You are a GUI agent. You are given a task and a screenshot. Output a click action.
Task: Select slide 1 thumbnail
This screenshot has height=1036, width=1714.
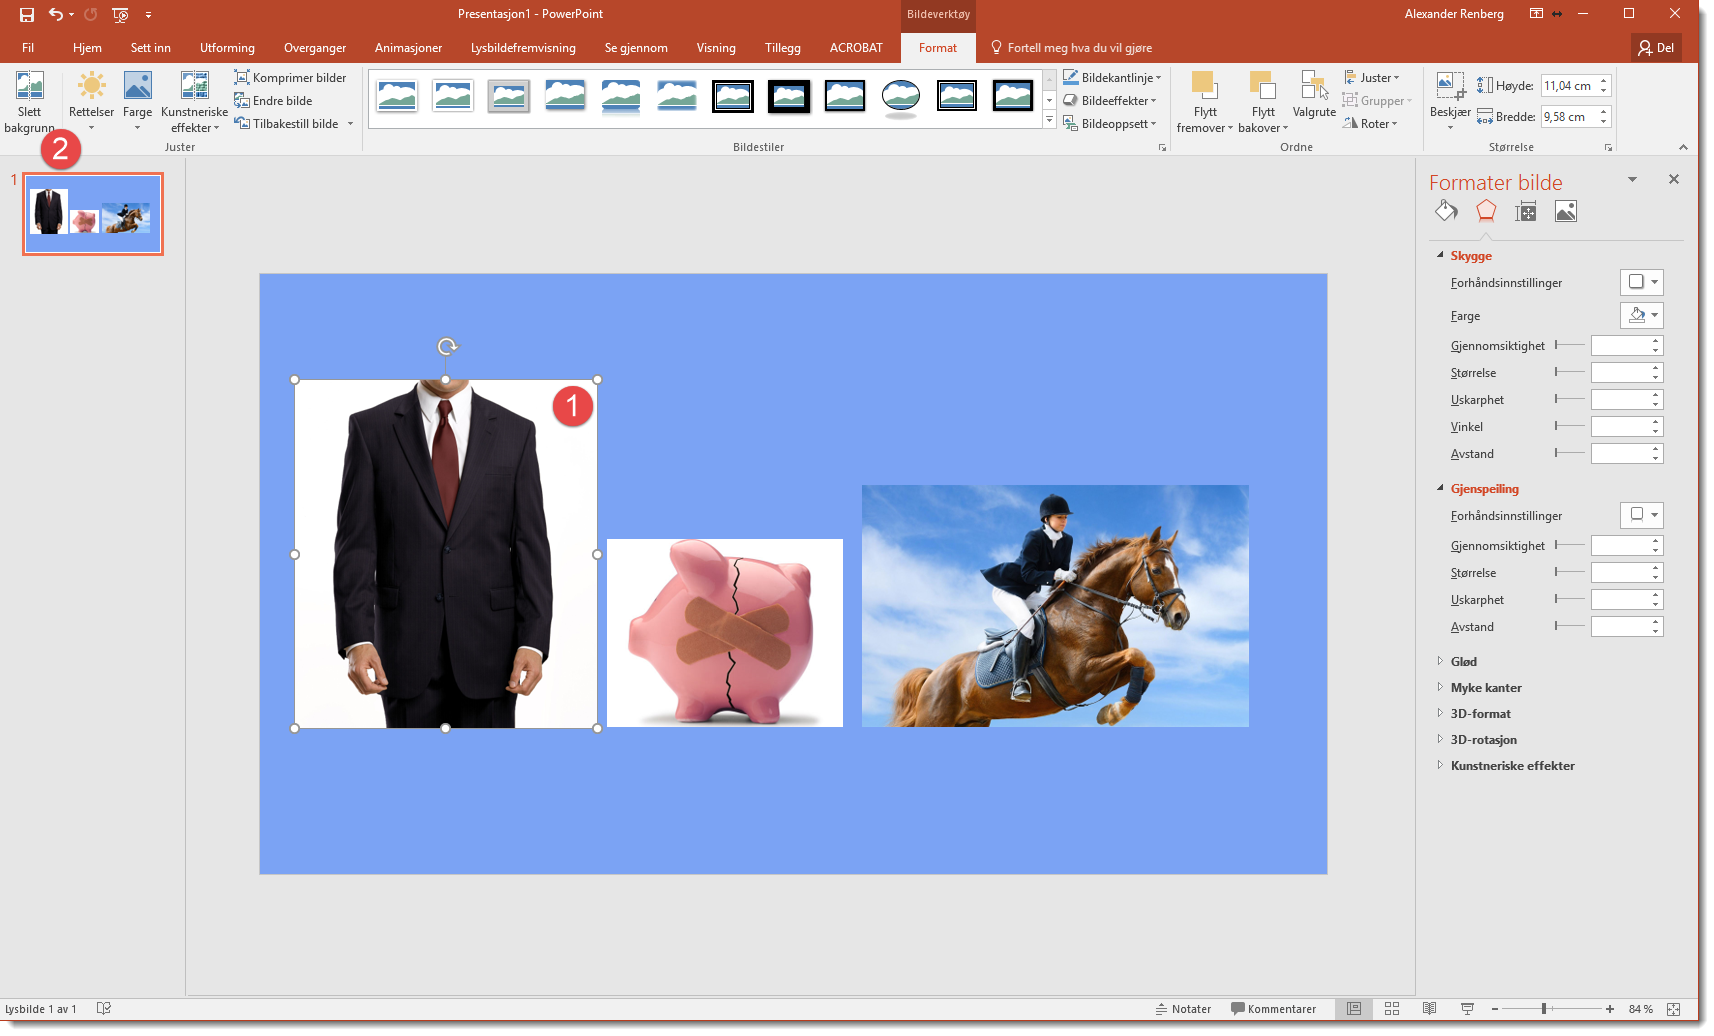(x=93, y=214)
